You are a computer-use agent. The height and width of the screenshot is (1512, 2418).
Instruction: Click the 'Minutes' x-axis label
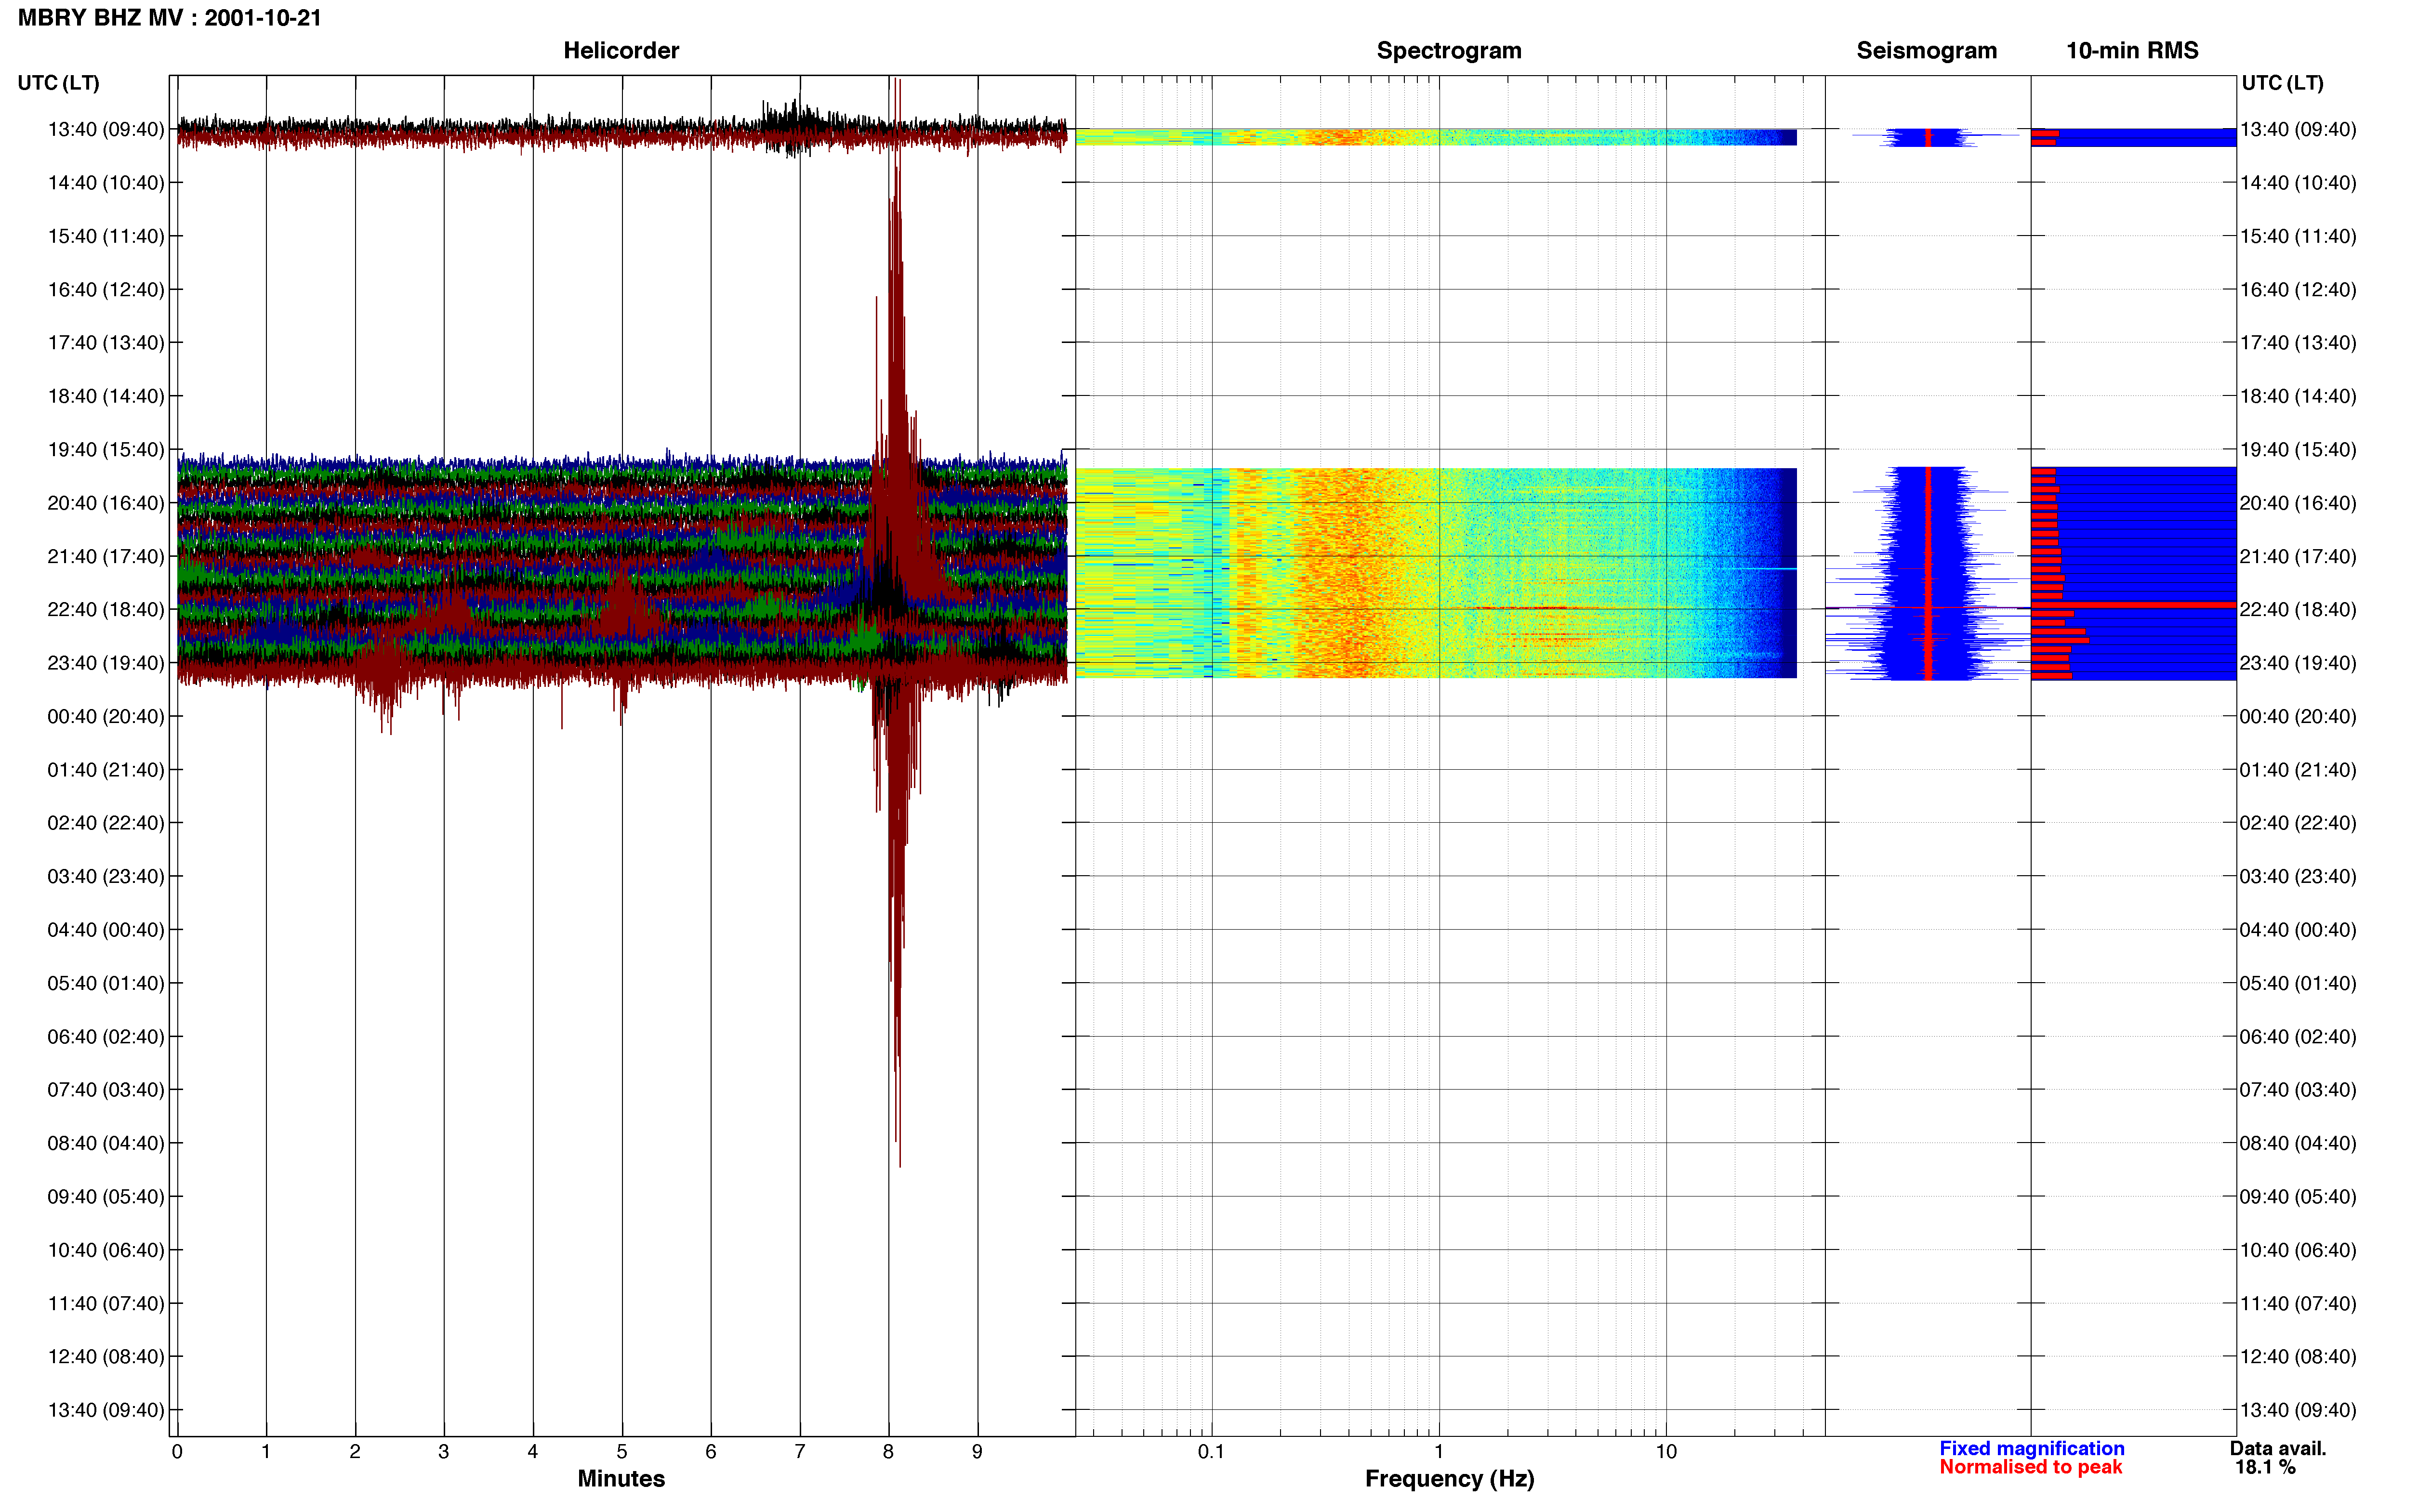click(x=621, y=1479)
